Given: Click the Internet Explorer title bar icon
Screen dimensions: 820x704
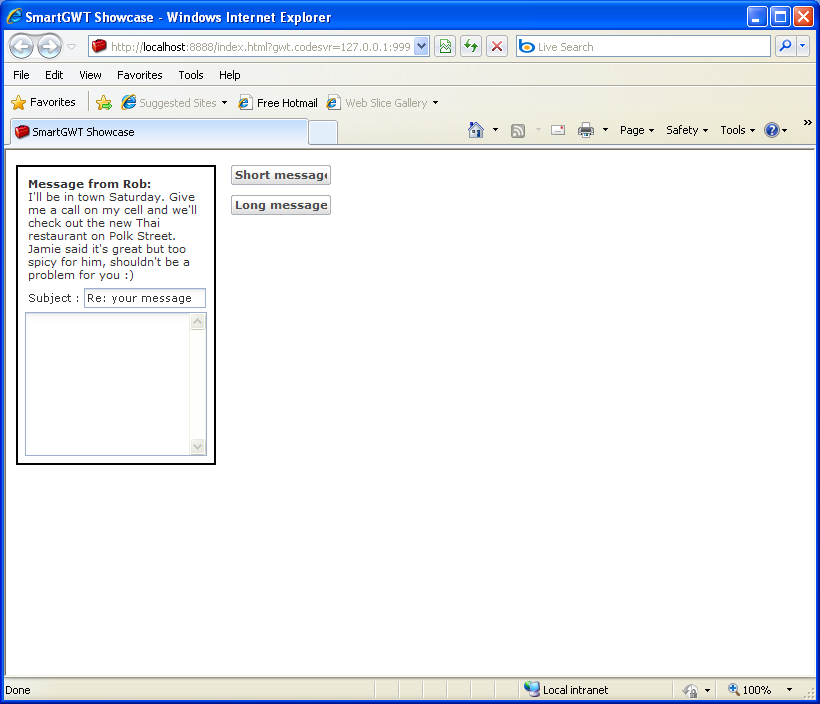Looking at the screenshot, I should point(14,16).
